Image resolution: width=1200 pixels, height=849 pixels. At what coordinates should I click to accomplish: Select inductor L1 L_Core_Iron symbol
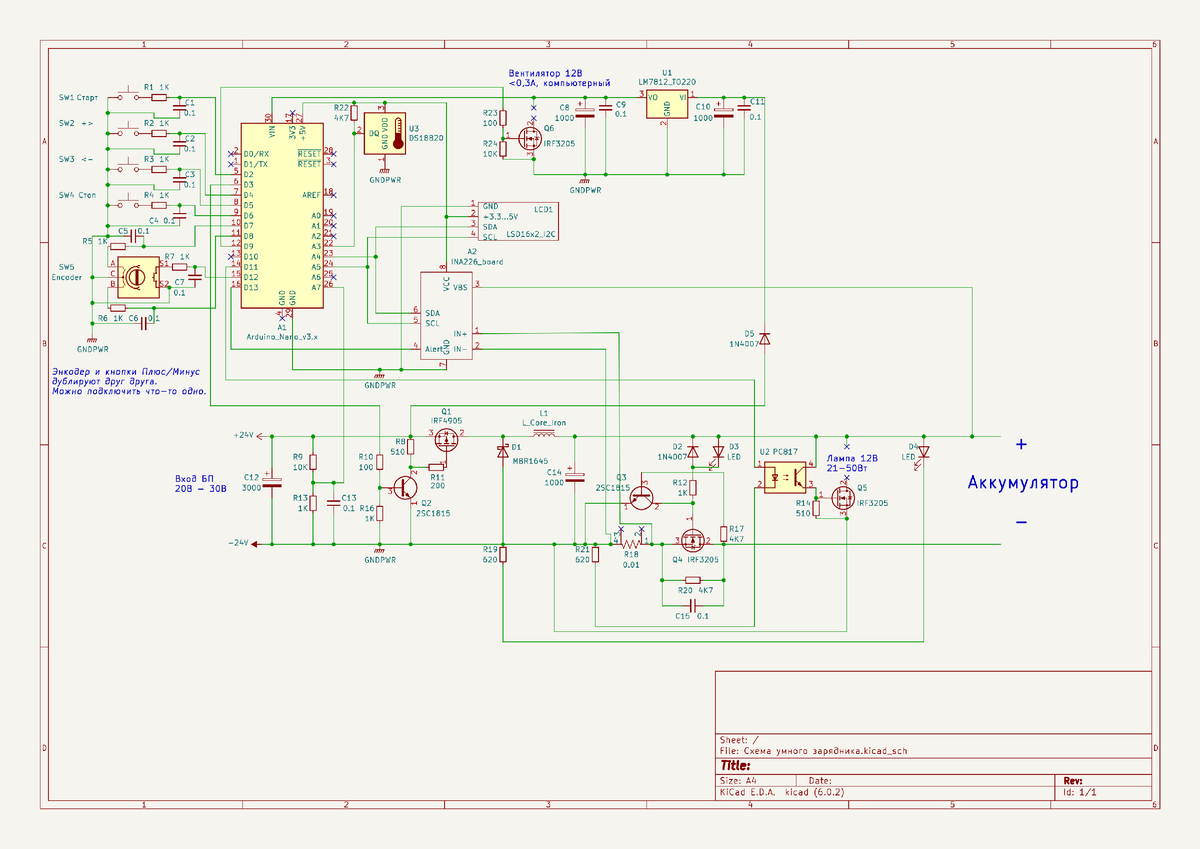[x=544, y=435]
